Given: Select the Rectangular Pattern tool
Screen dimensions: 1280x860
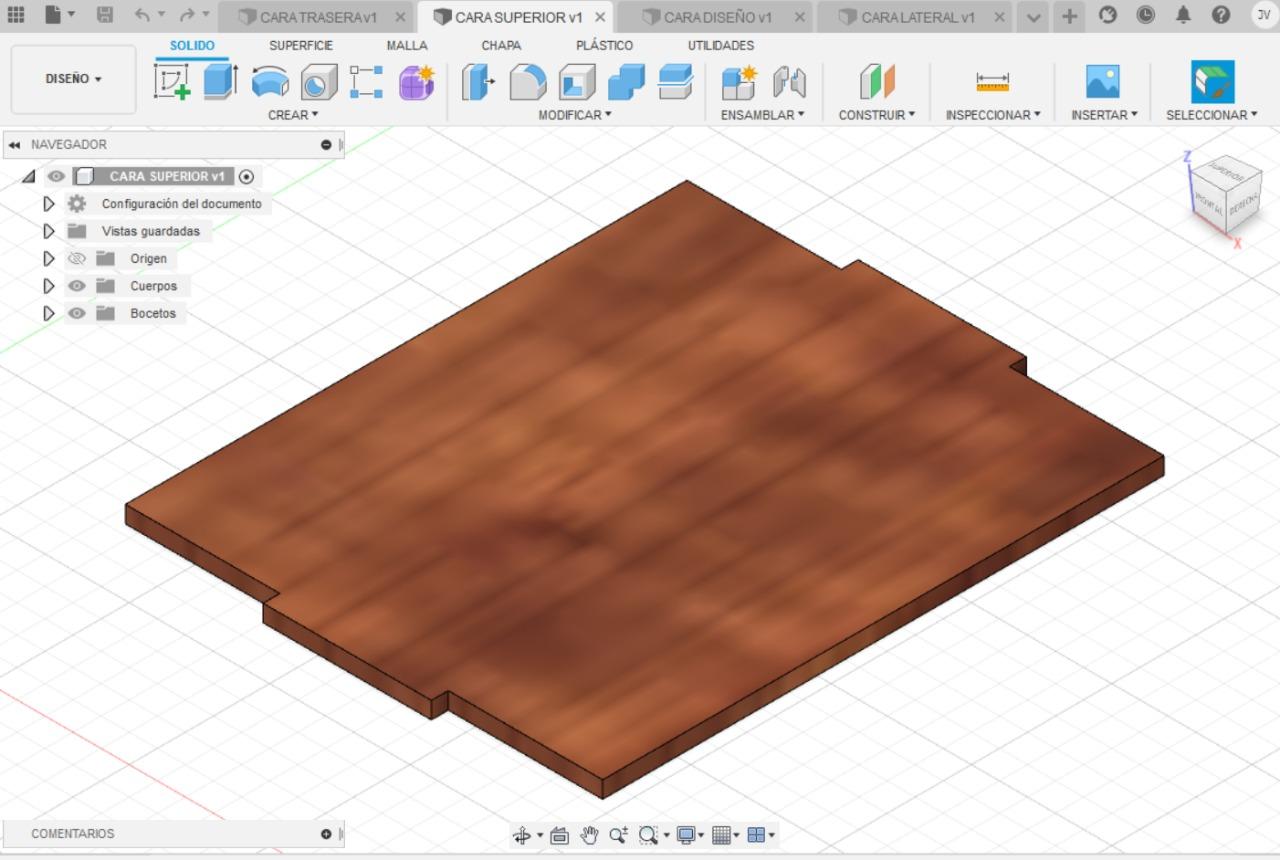Looking at the screenshot, I should (366, 82).
